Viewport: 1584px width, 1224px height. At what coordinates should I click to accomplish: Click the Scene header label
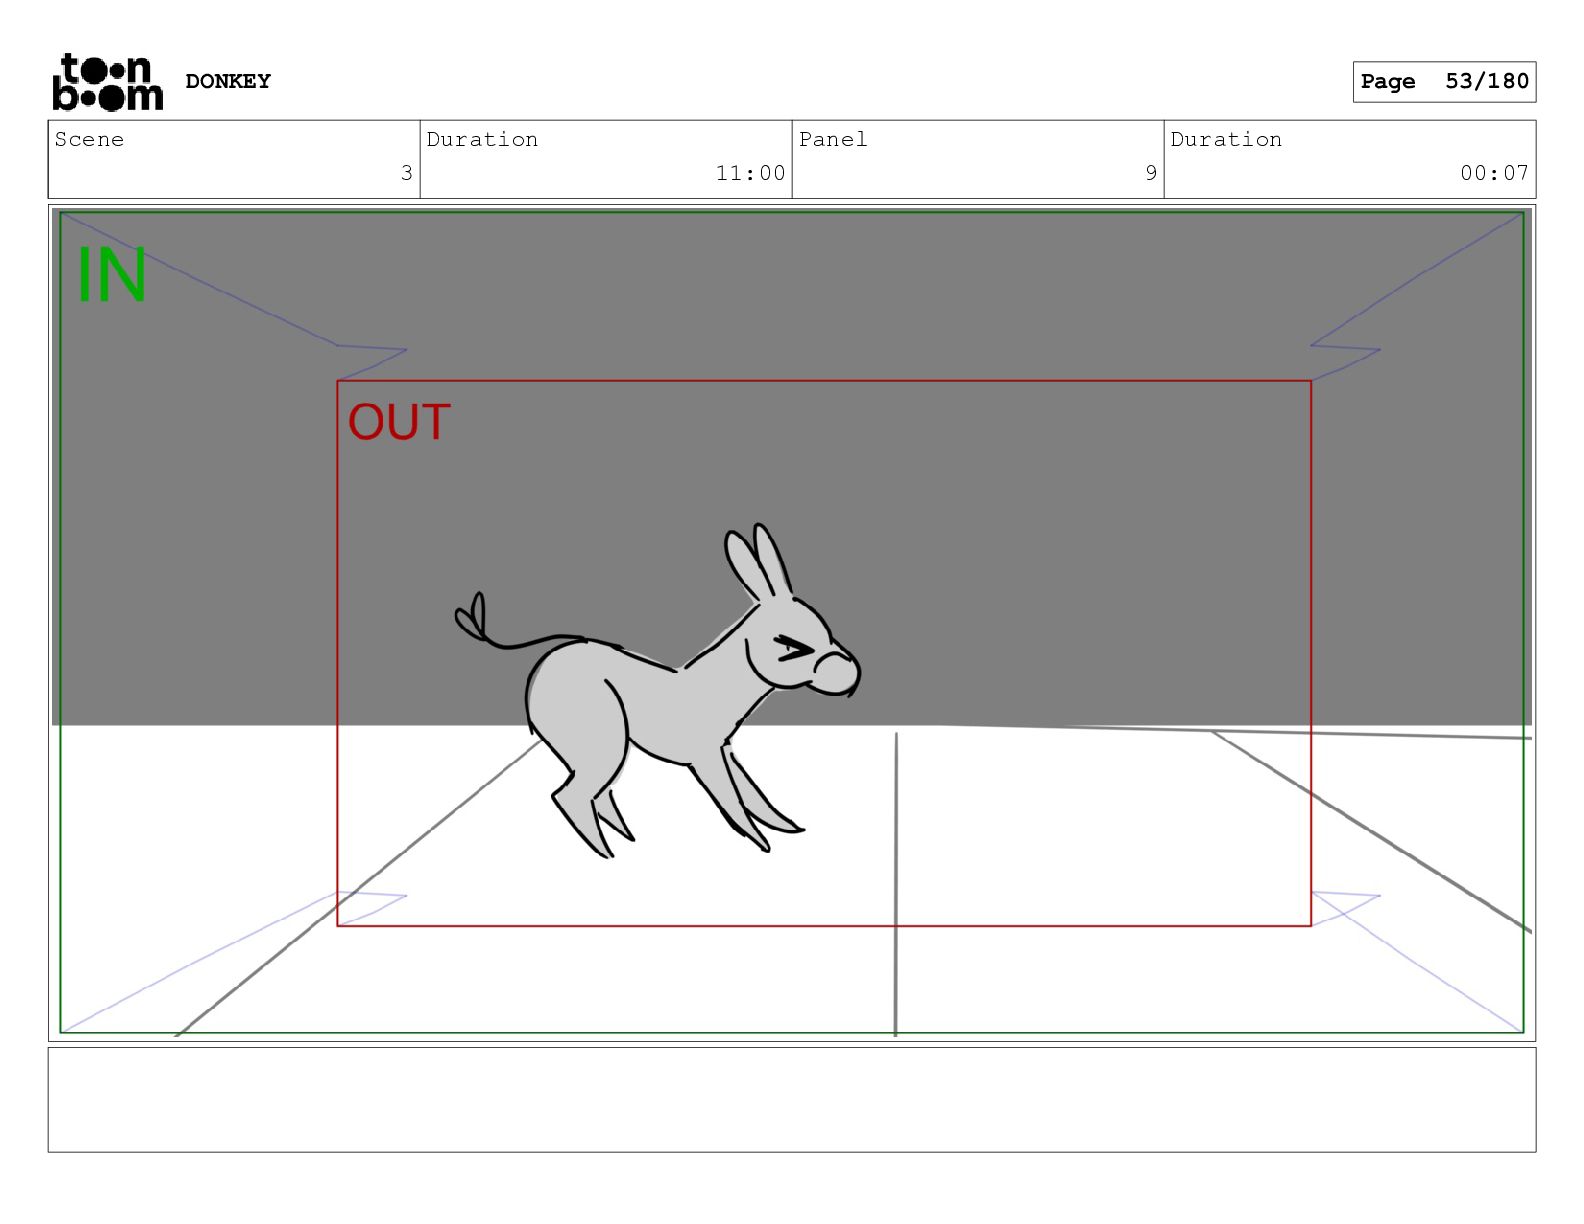(89, 139)
